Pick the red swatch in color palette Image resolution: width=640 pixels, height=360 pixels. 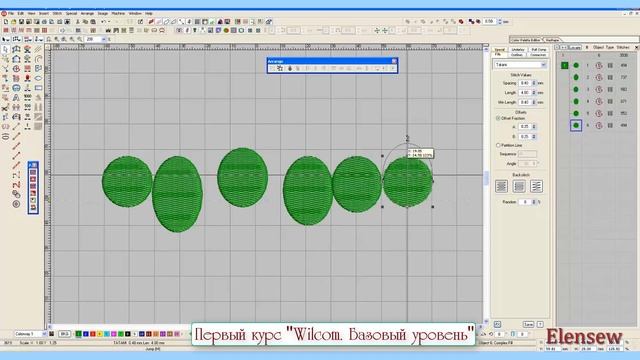point(93,334)
